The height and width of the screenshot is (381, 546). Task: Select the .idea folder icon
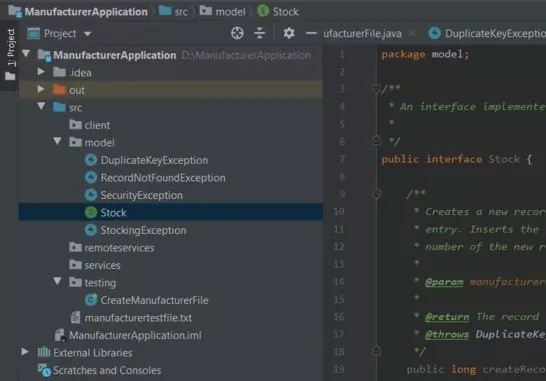59,72
